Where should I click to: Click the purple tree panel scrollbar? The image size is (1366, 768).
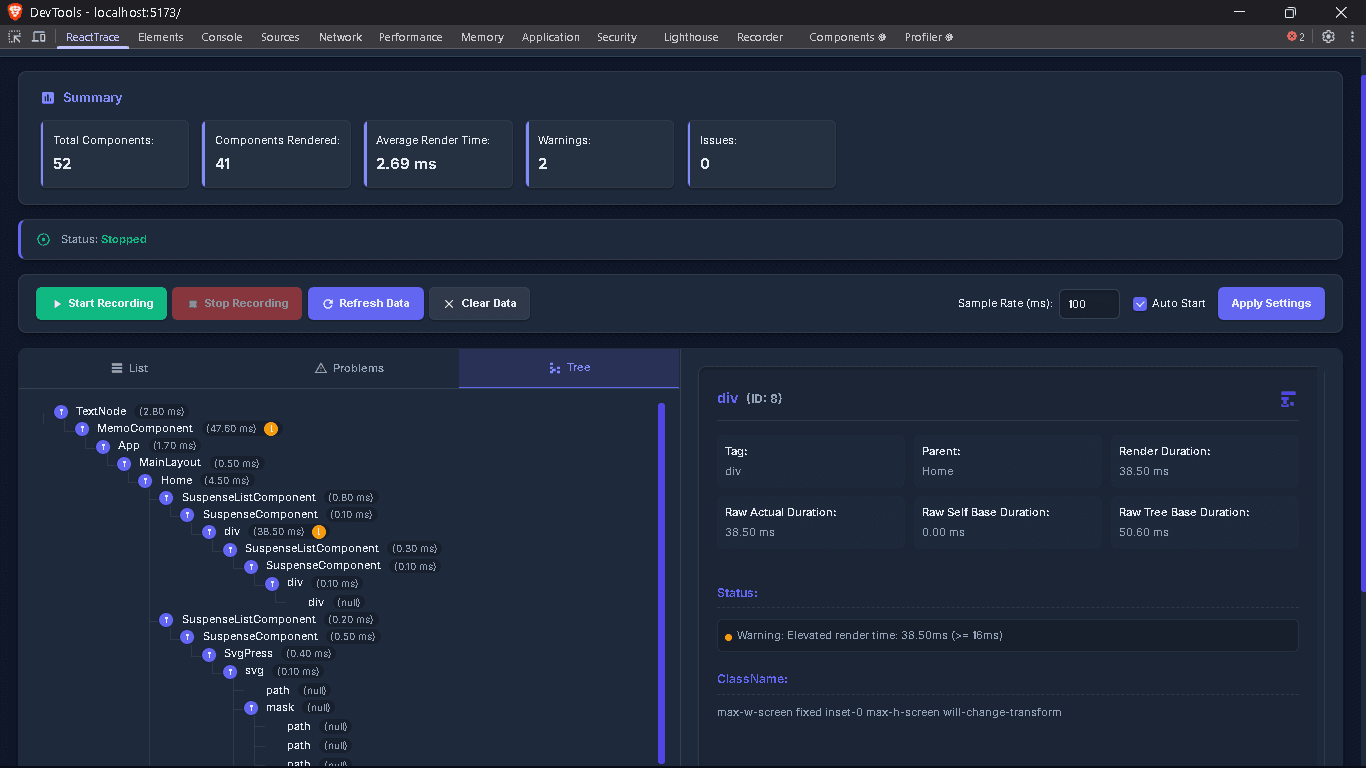click(x=661, y=583)
